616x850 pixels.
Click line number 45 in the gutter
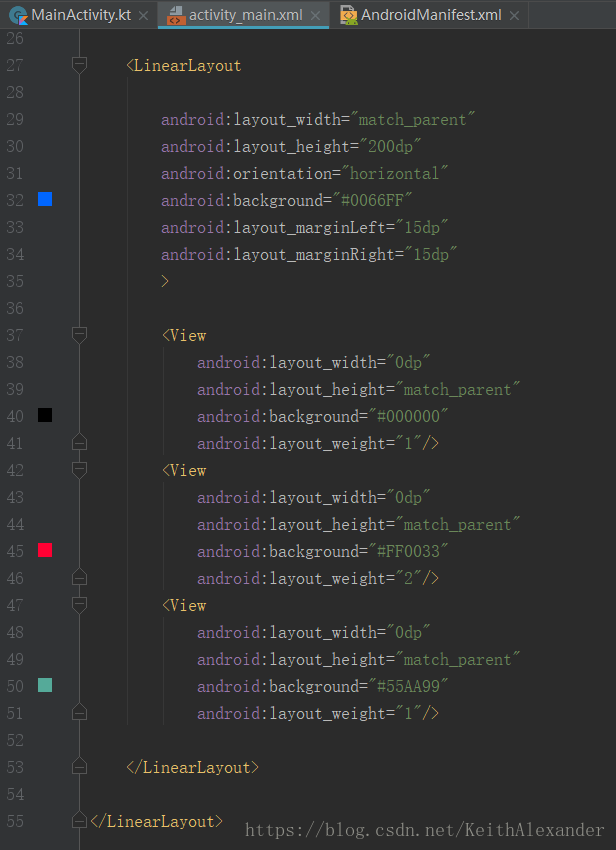pos(15,551)
